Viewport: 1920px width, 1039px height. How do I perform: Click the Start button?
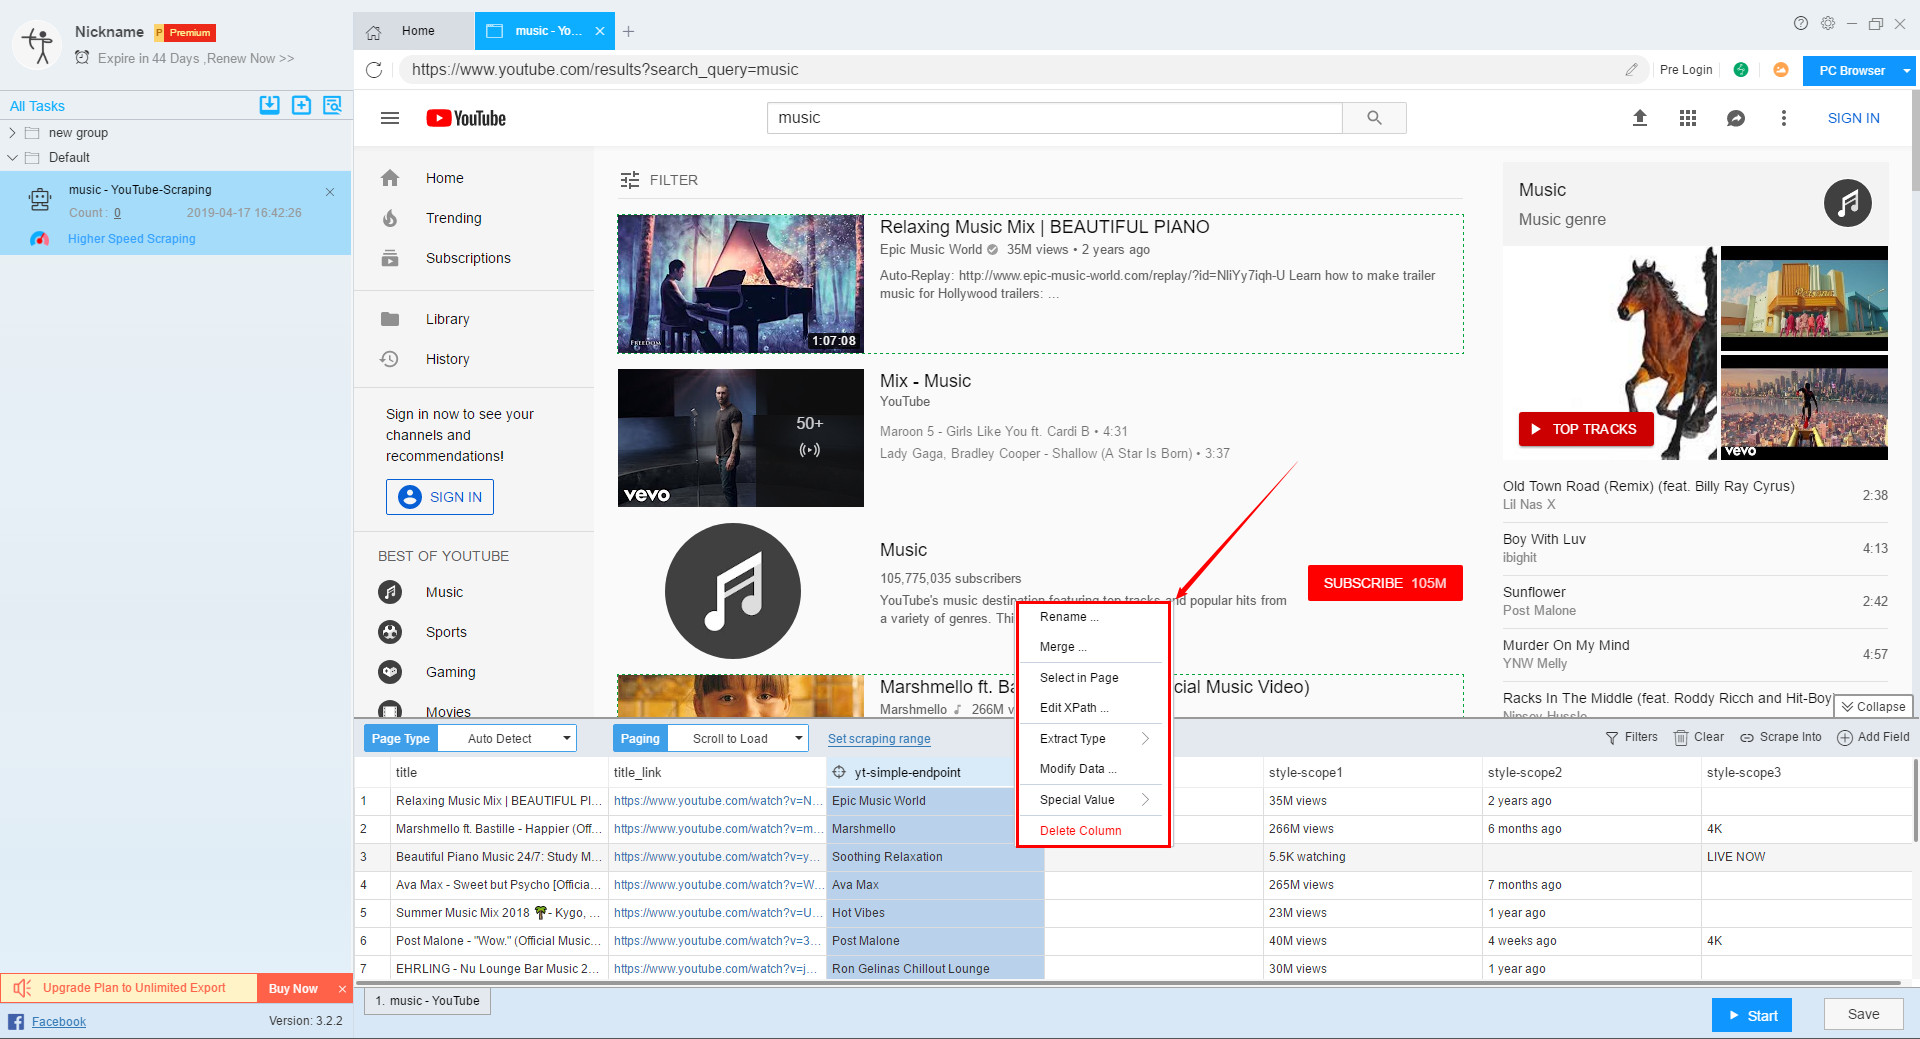(x=1752, y=1015)
